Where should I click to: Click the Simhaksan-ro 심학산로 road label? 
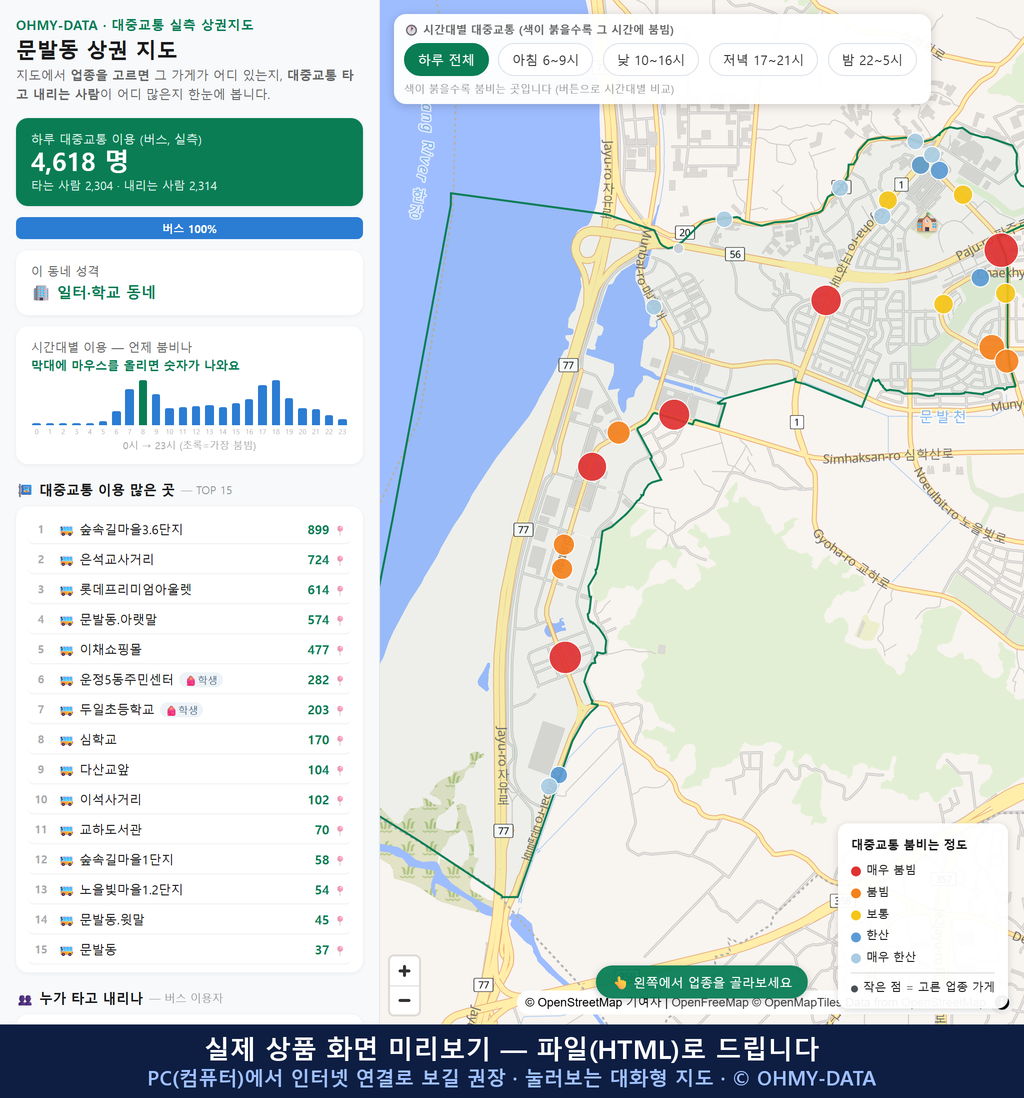click(887, 456)
